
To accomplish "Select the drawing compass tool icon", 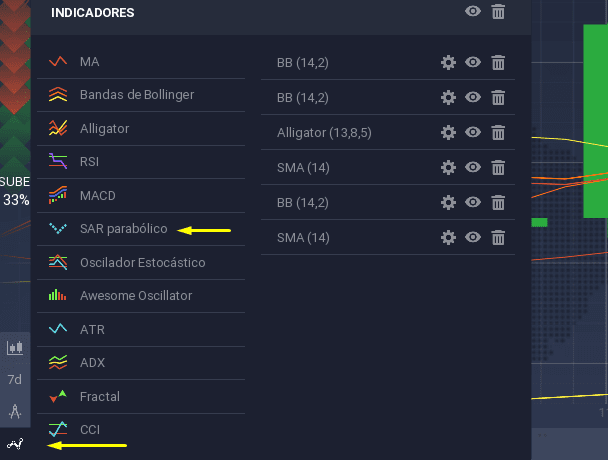I will click(x=15, y=412).
